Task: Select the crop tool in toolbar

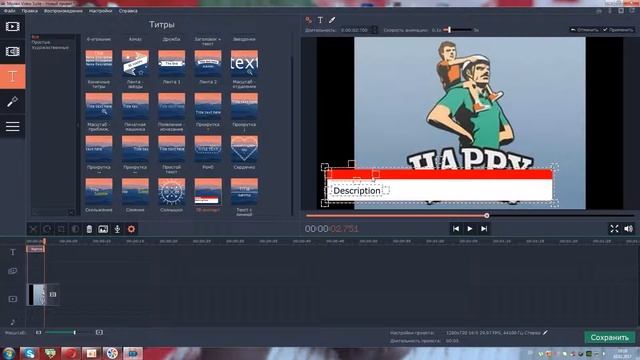Action: 61,229
